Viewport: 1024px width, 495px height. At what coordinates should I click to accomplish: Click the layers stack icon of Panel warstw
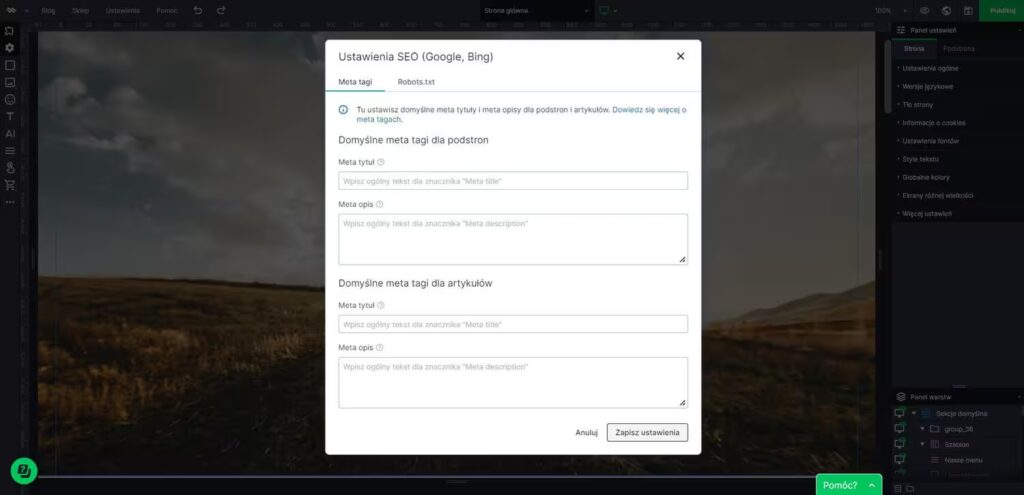point(901,396)
